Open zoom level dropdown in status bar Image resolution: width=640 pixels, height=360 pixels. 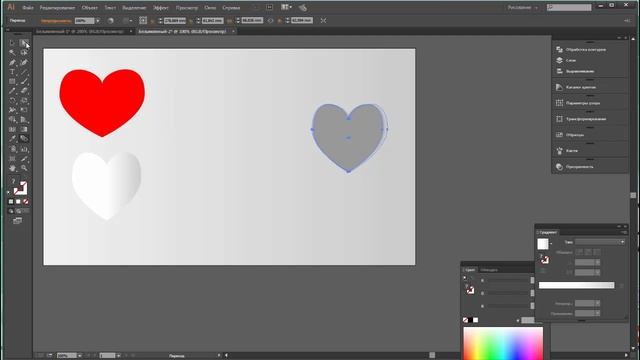[x=79, y=356]
